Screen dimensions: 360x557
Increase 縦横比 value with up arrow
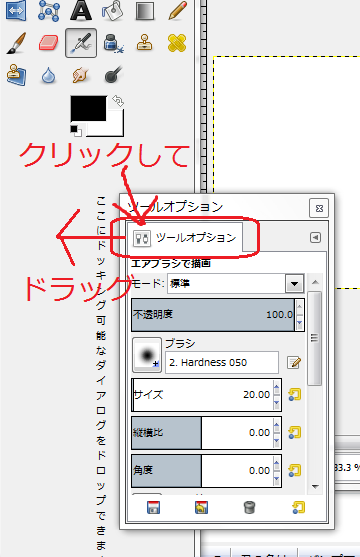[276, 425]
